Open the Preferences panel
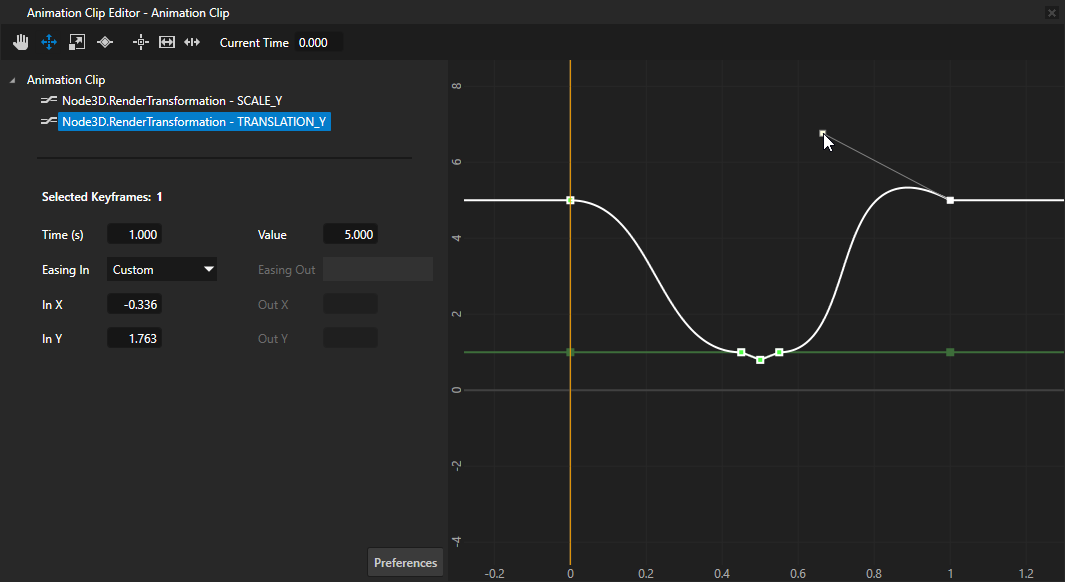This screenshot has height=582, width=1065. tap(405, 562)
